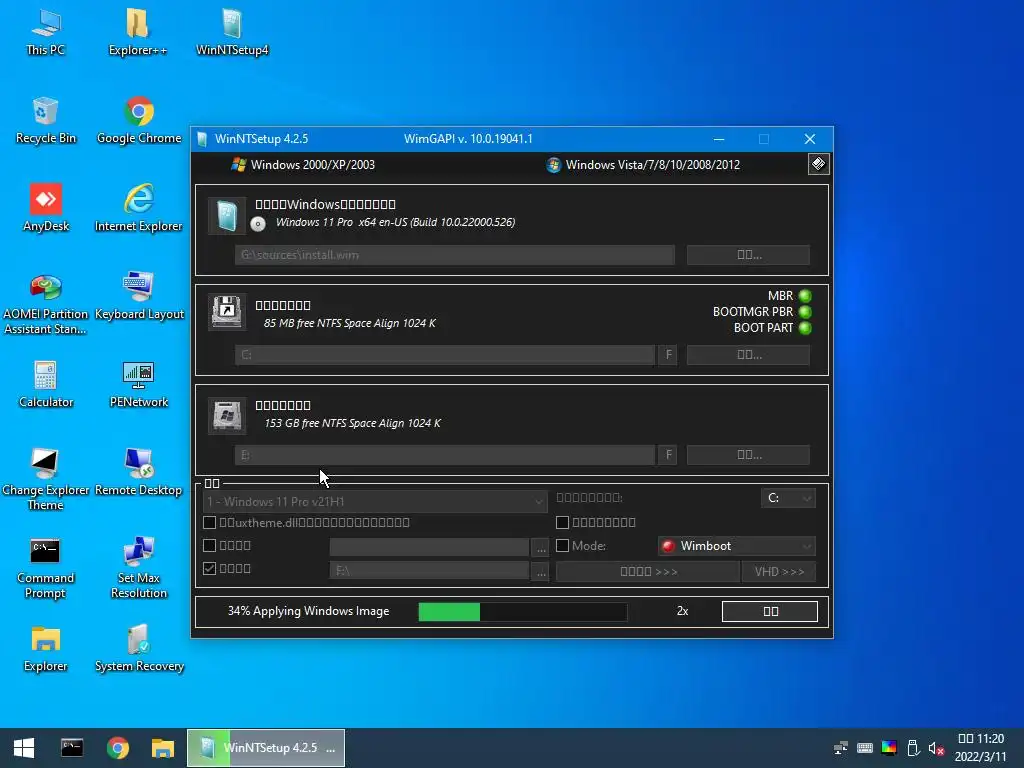Launch the Calculator desktop icon
The height and width of the screenshot is (768, 1024).
point(46,385)
